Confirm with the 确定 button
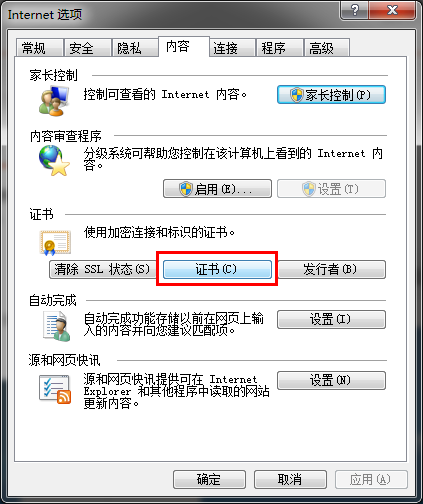This screenshot has height=504, width=423. pyautogui.click(x=209, y=480)
